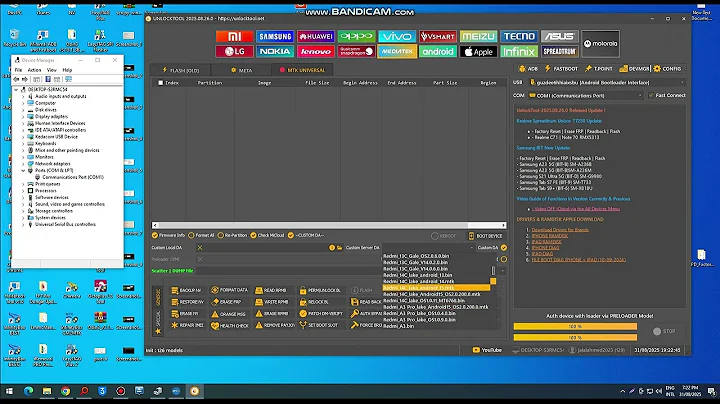Open the ADB button

(x=528, y=68)
